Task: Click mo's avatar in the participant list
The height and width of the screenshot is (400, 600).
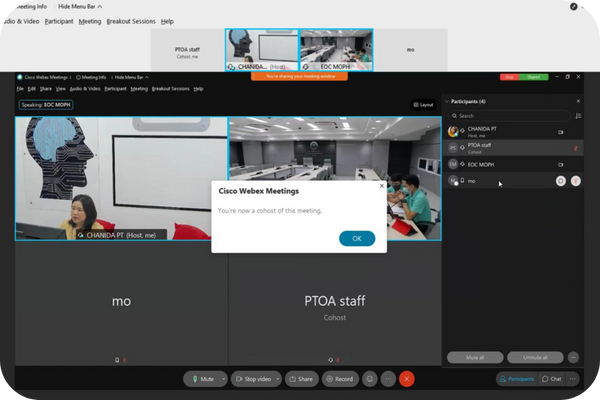Action: (453, 181)
